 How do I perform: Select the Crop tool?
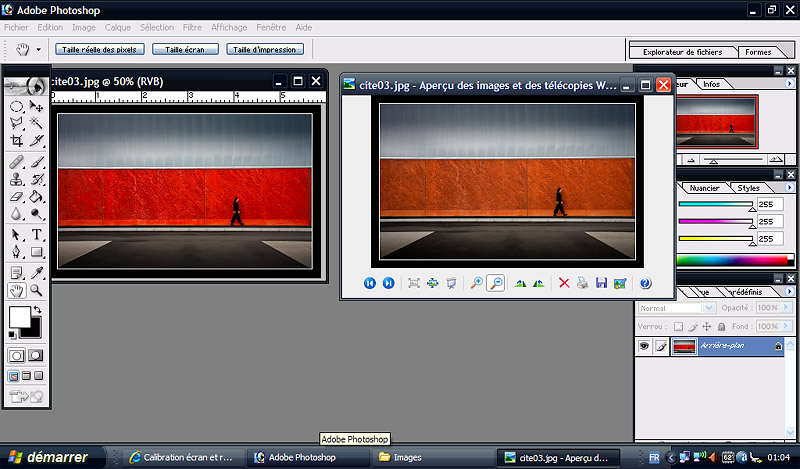(x=16, y=140)
